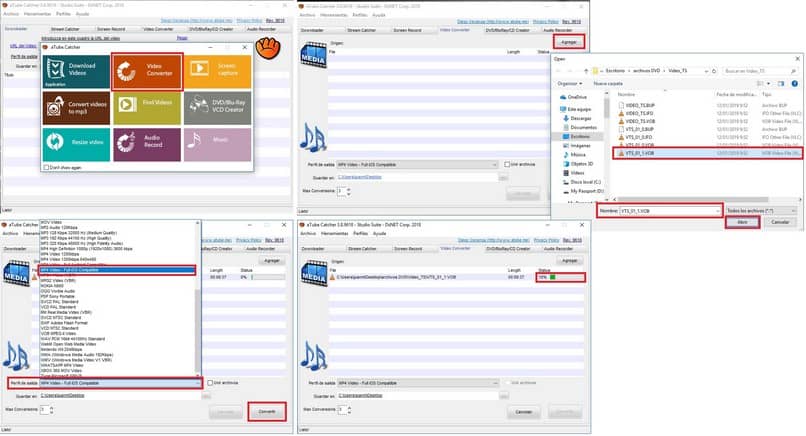Select Disco local (C:) in Open dialog
Screen dimensions: 806x436
[582, 182]
